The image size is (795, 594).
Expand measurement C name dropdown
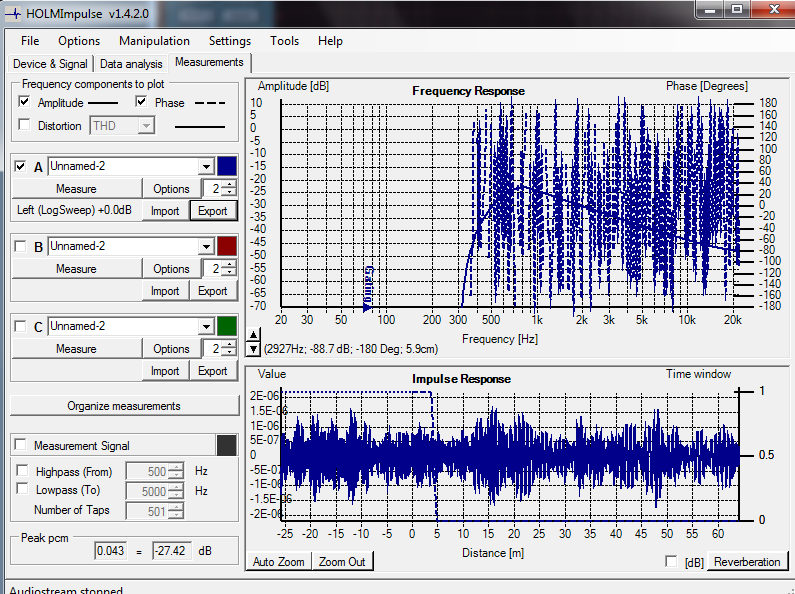point(206,327)
